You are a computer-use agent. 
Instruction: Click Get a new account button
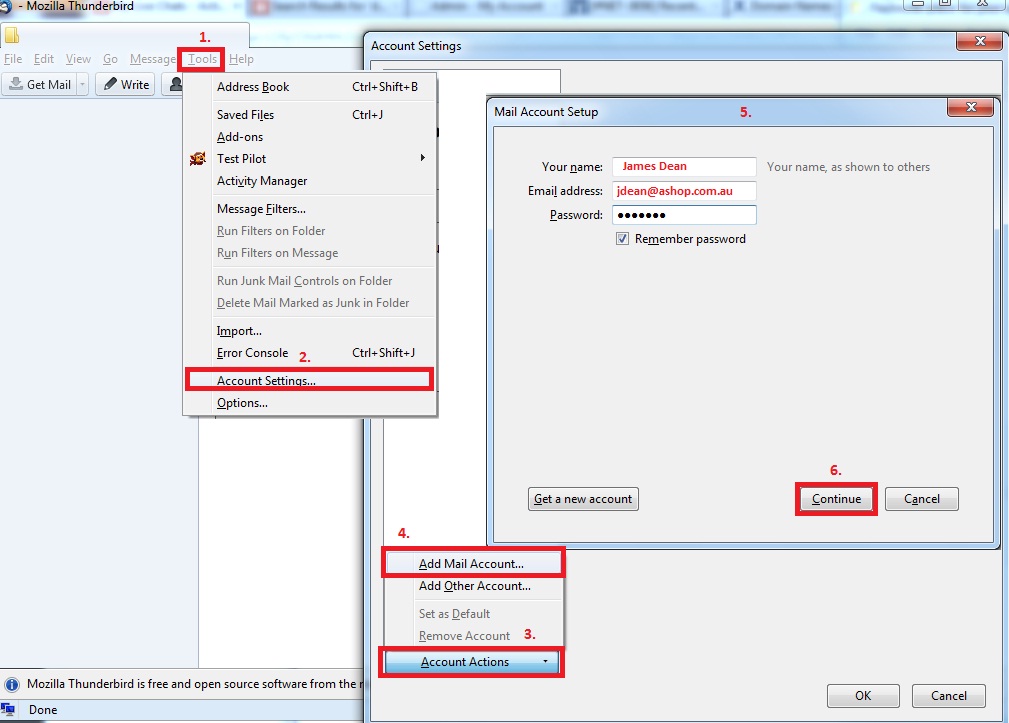[583, 499]
